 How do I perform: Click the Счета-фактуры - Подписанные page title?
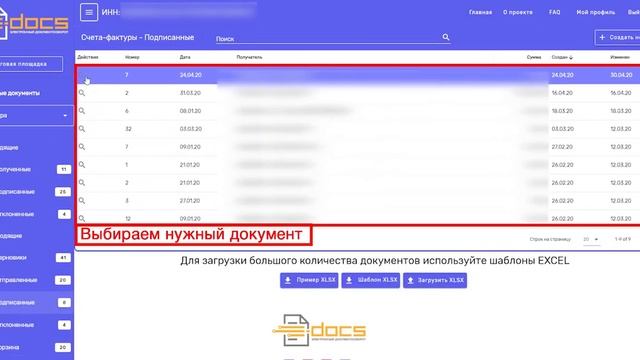point(138,38)
